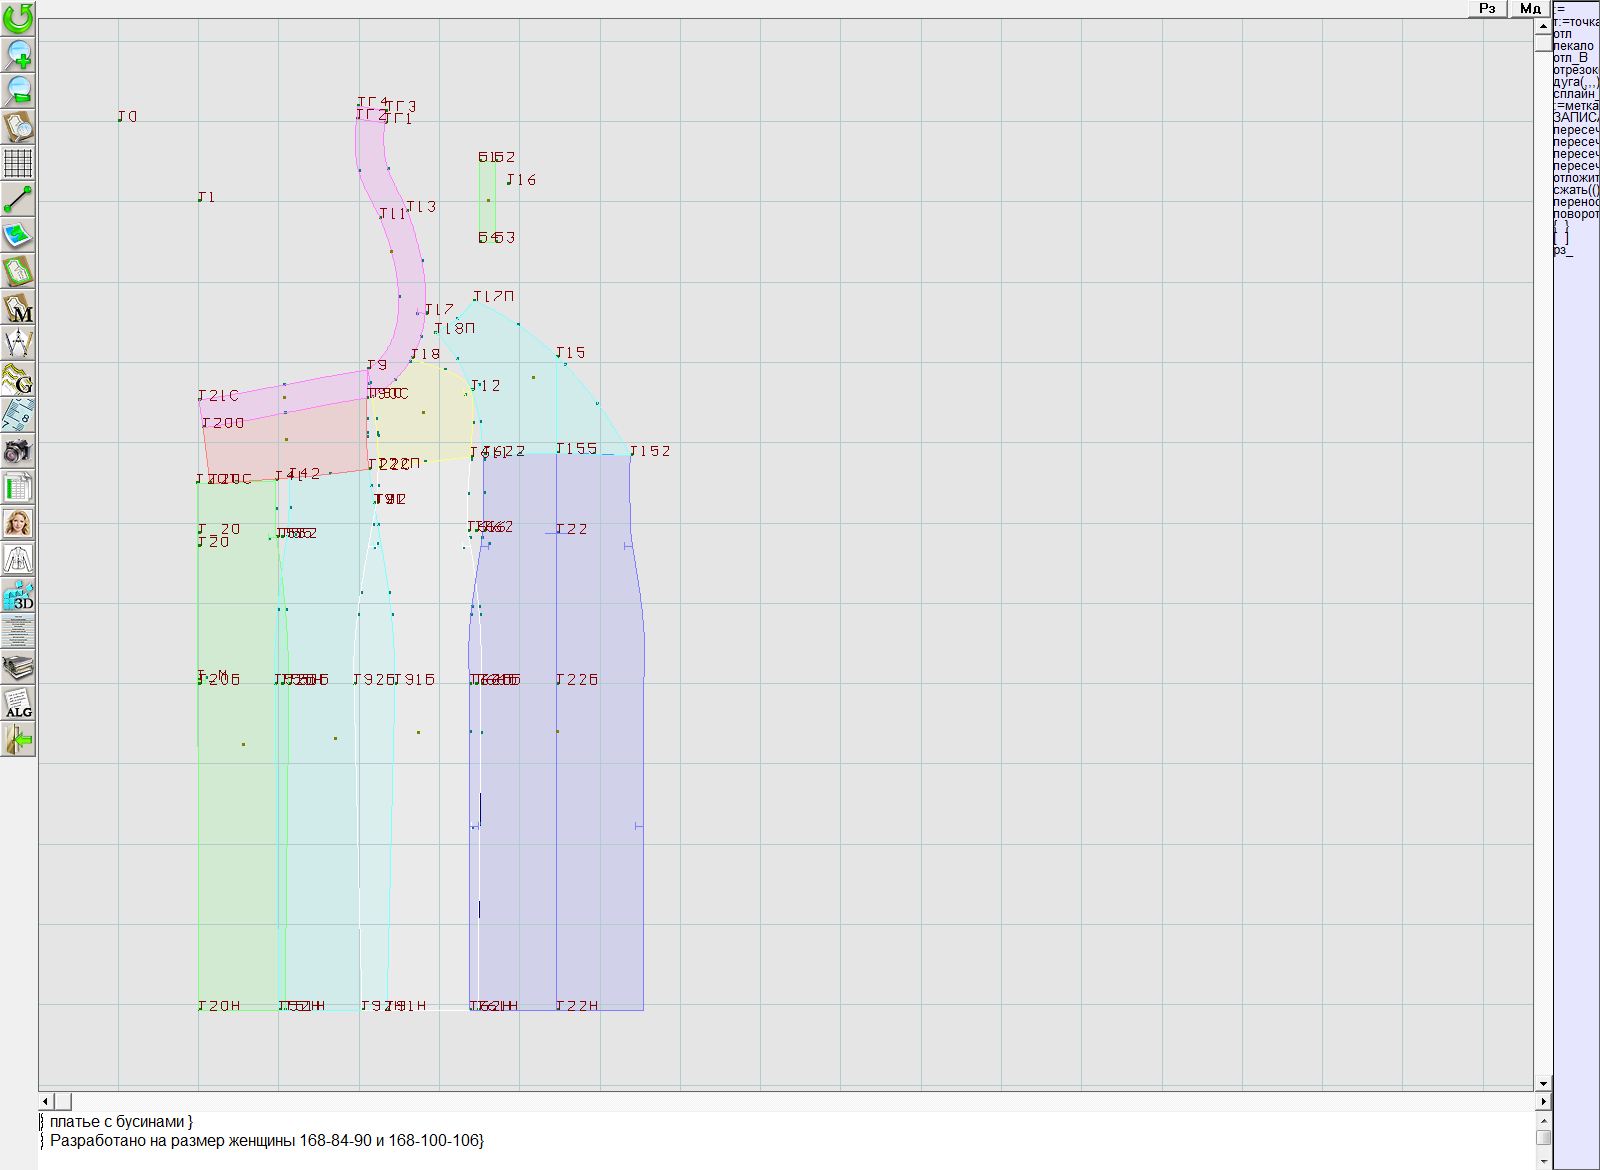This screenshot has height=1170, width=1600.
Task: Open the stacked books library icon
Action: 18,667
